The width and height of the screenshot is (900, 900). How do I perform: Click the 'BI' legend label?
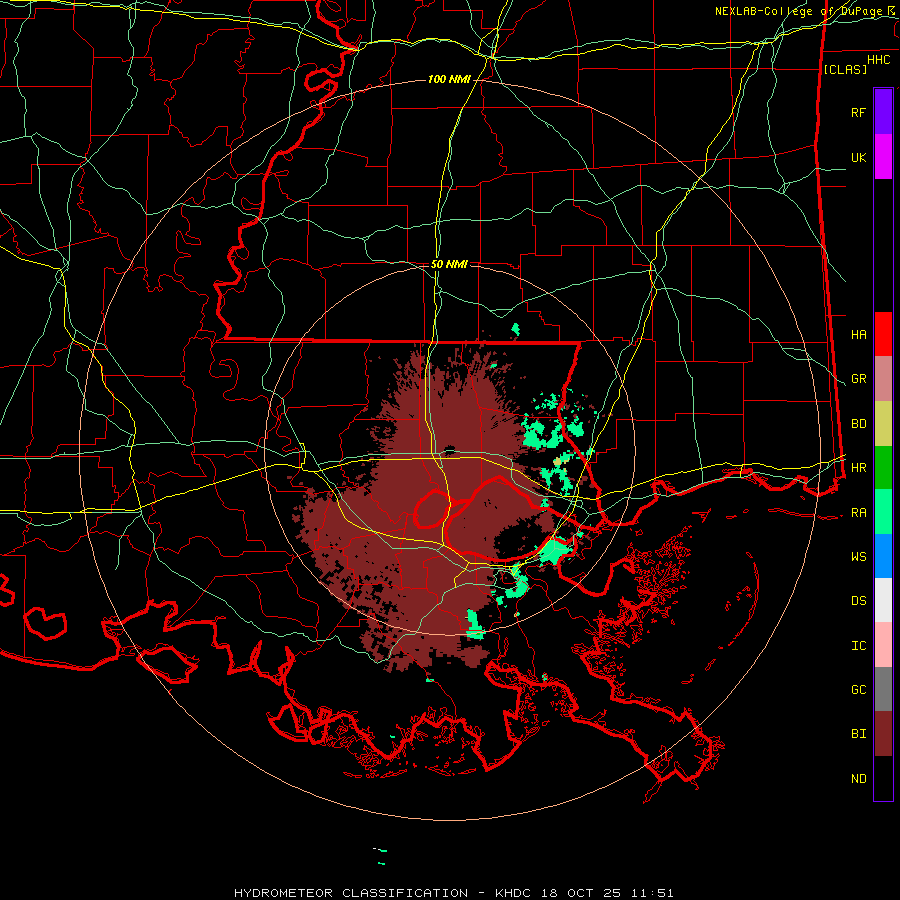(858, 734)
